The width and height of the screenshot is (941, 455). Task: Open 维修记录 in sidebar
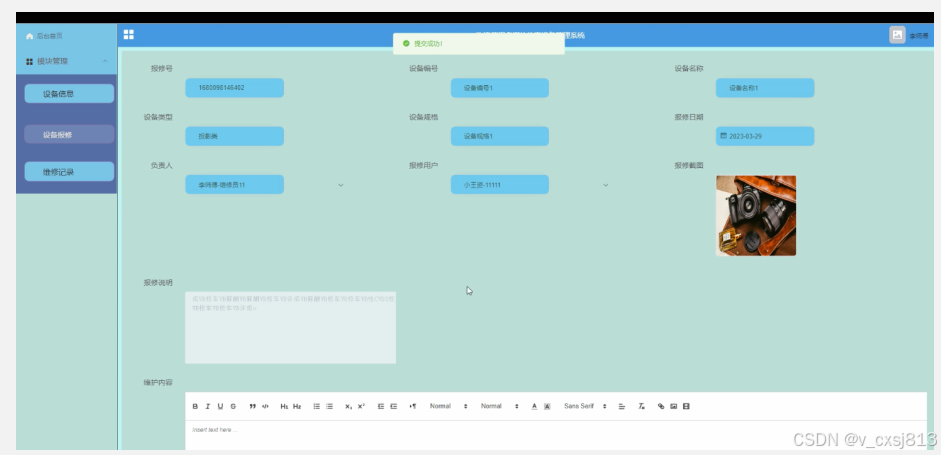pyautogui.click(x=69, y=172)
